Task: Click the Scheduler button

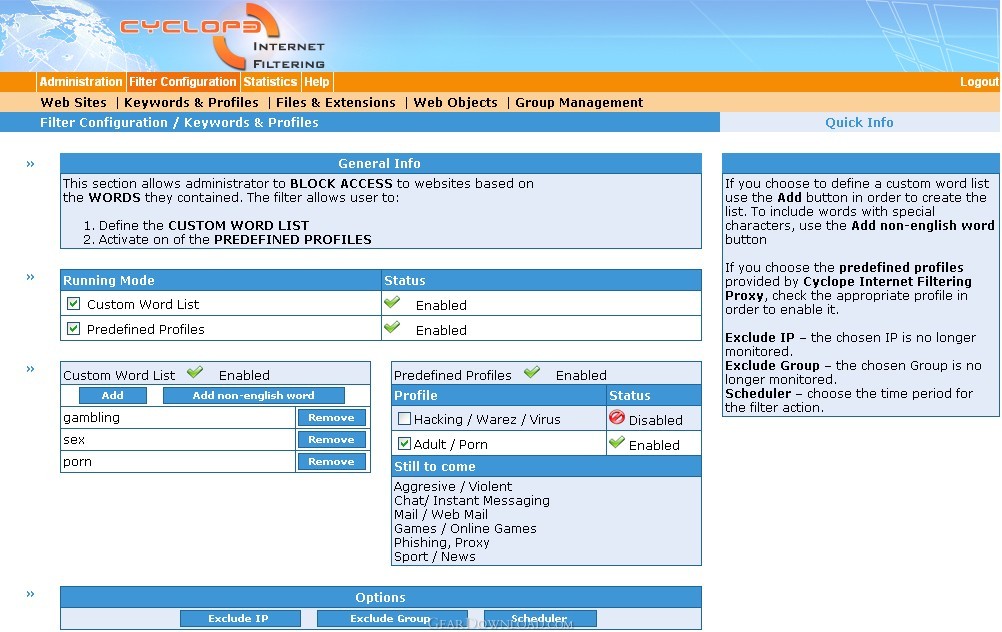Action: click(x=540, y=619)
